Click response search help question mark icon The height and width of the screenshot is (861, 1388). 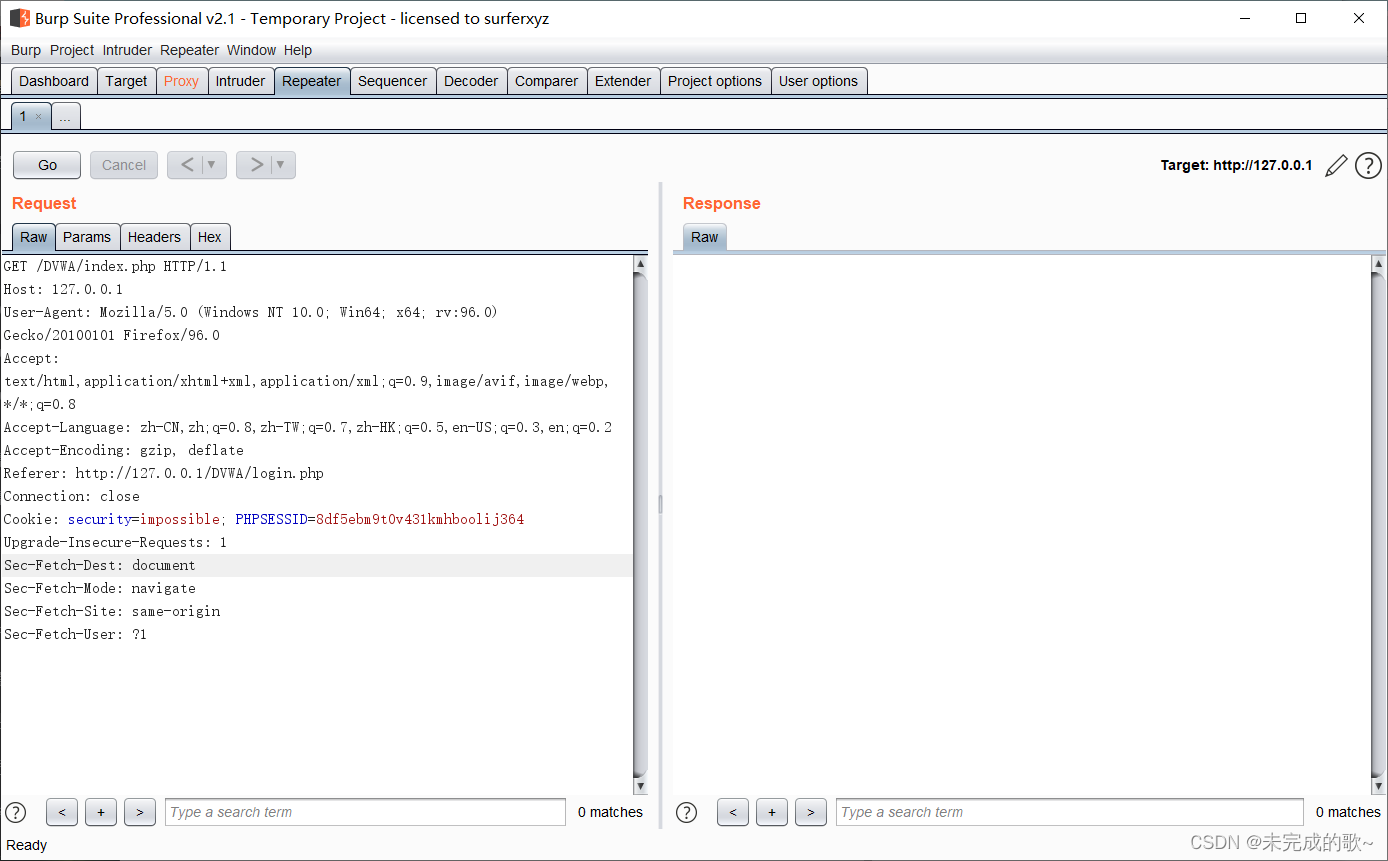coord(687,812)
